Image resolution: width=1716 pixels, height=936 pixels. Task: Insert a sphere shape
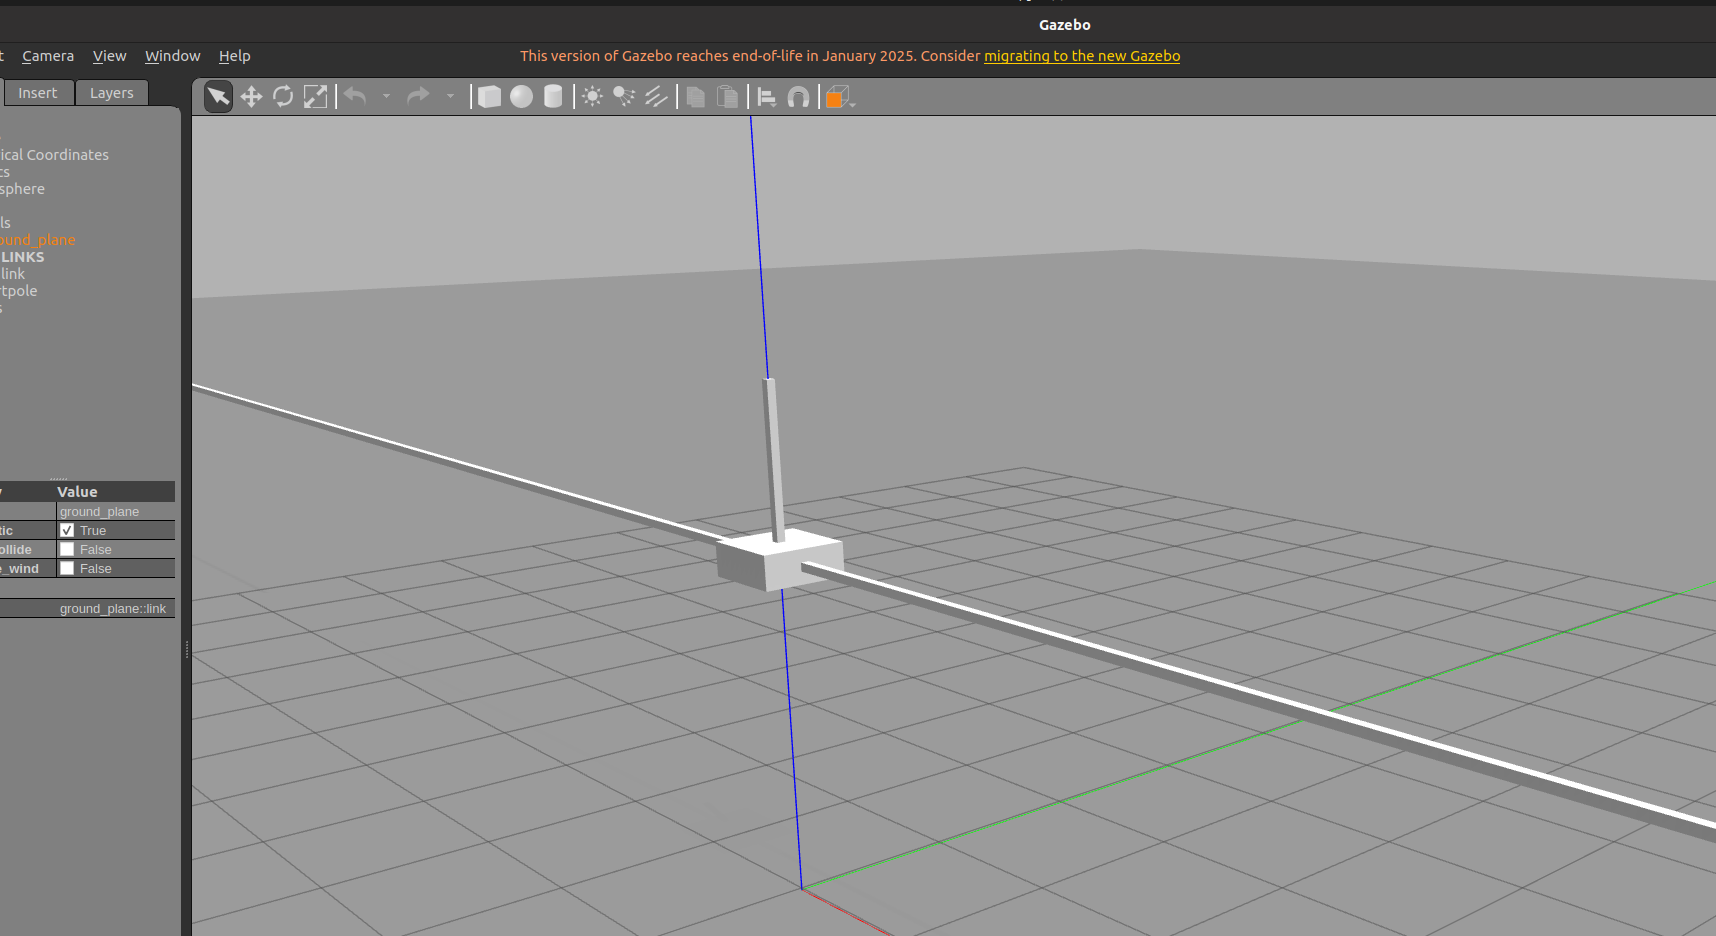click(521, 97)
